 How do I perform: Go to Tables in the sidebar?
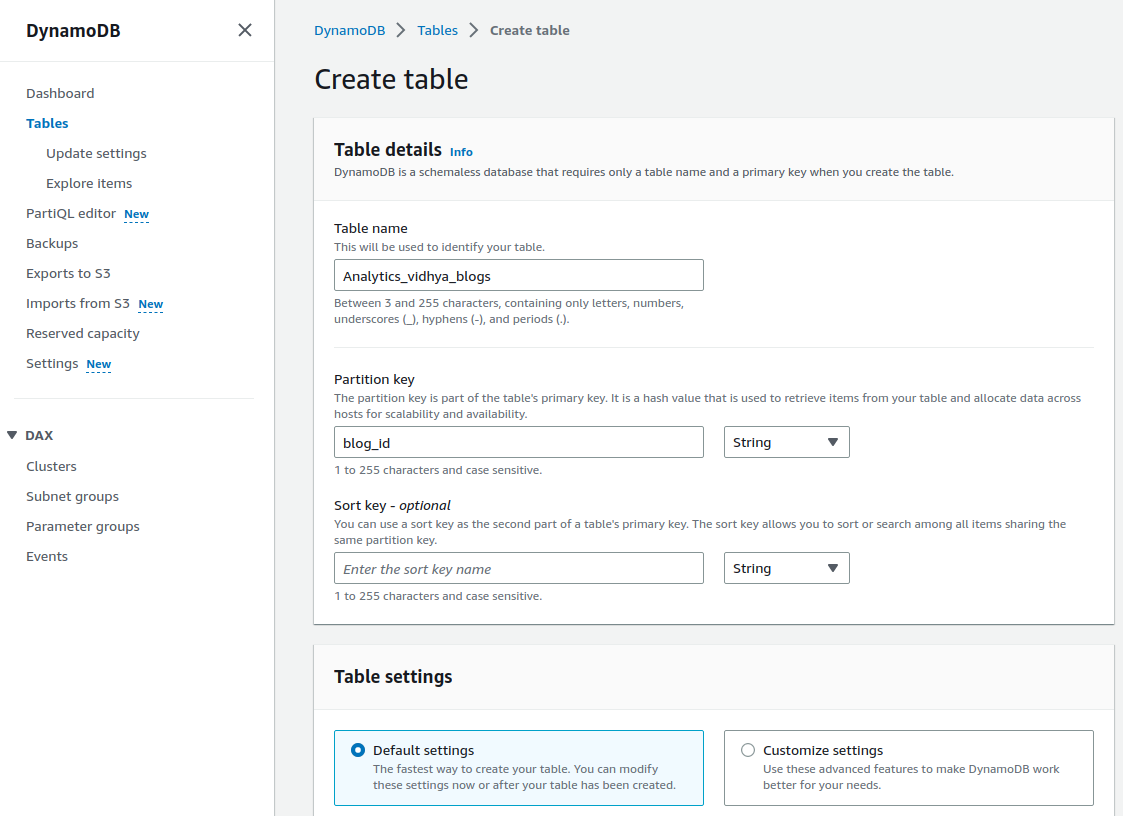[47, 123]
